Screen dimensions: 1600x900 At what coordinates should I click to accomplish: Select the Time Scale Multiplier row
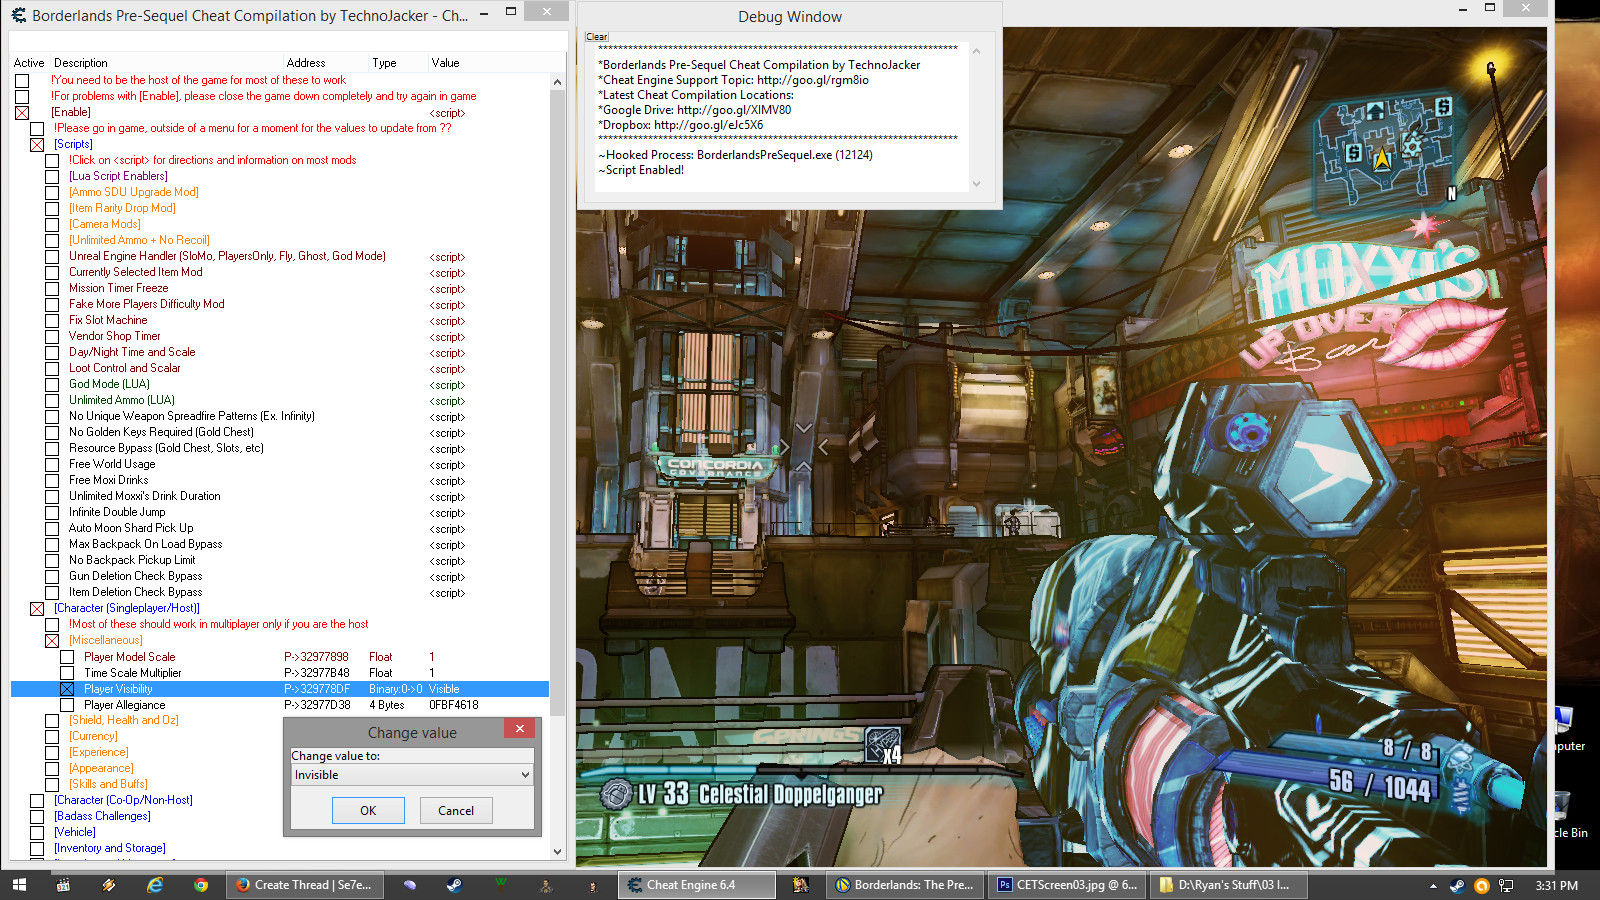pos(280,673)
